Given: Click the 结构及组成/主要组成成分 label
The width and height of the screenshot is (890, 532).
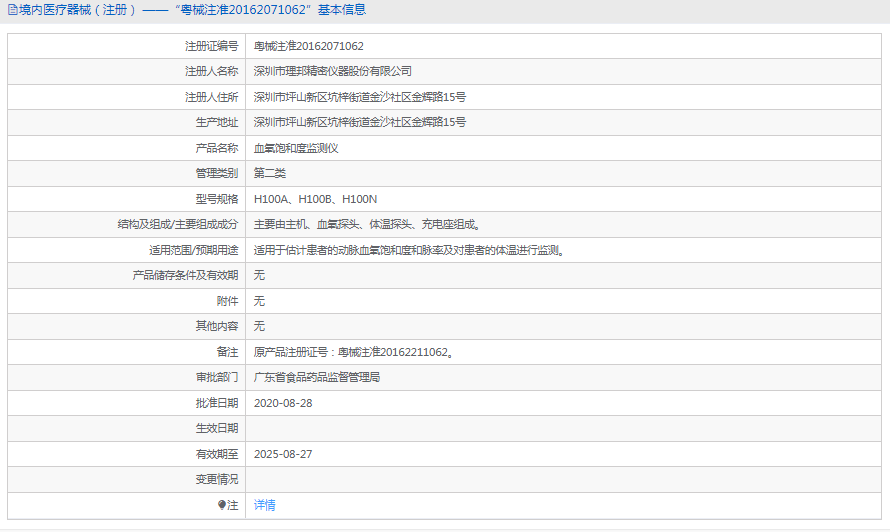Looking at the screenshot, I should 178,224.
